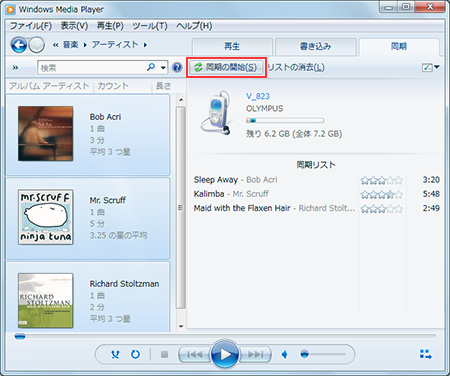Sort by カウント column header
Image resolution: width=450 pixels, height=376 pixels.
pos(122,86)
